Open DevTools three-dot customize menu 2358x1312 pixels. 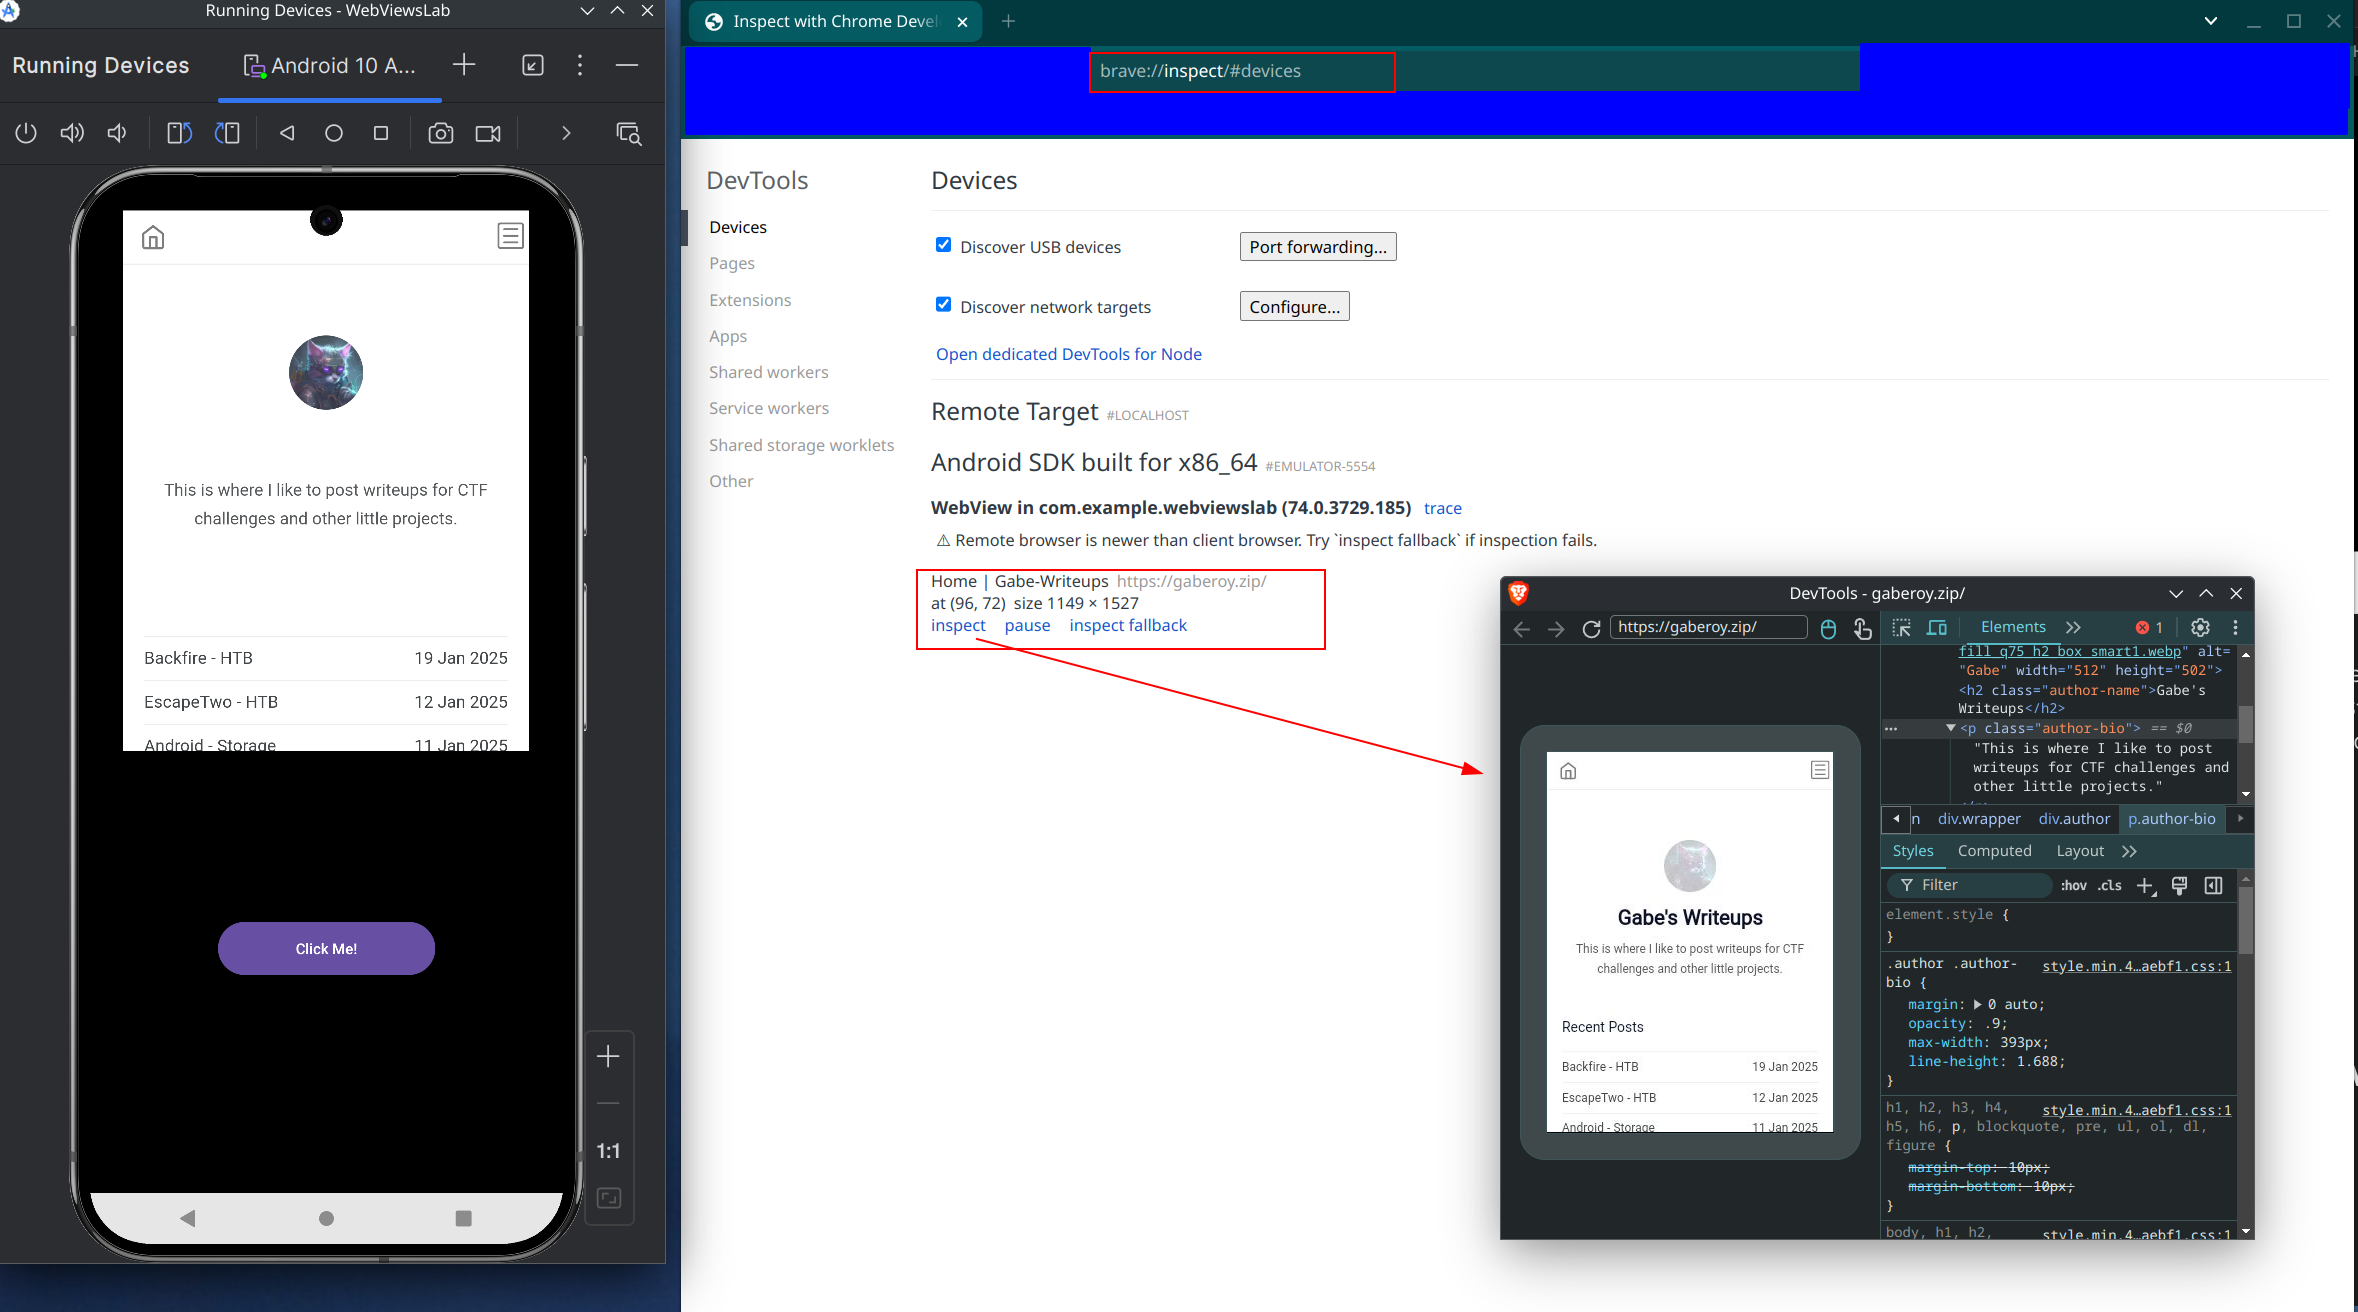click(2236, 627)
